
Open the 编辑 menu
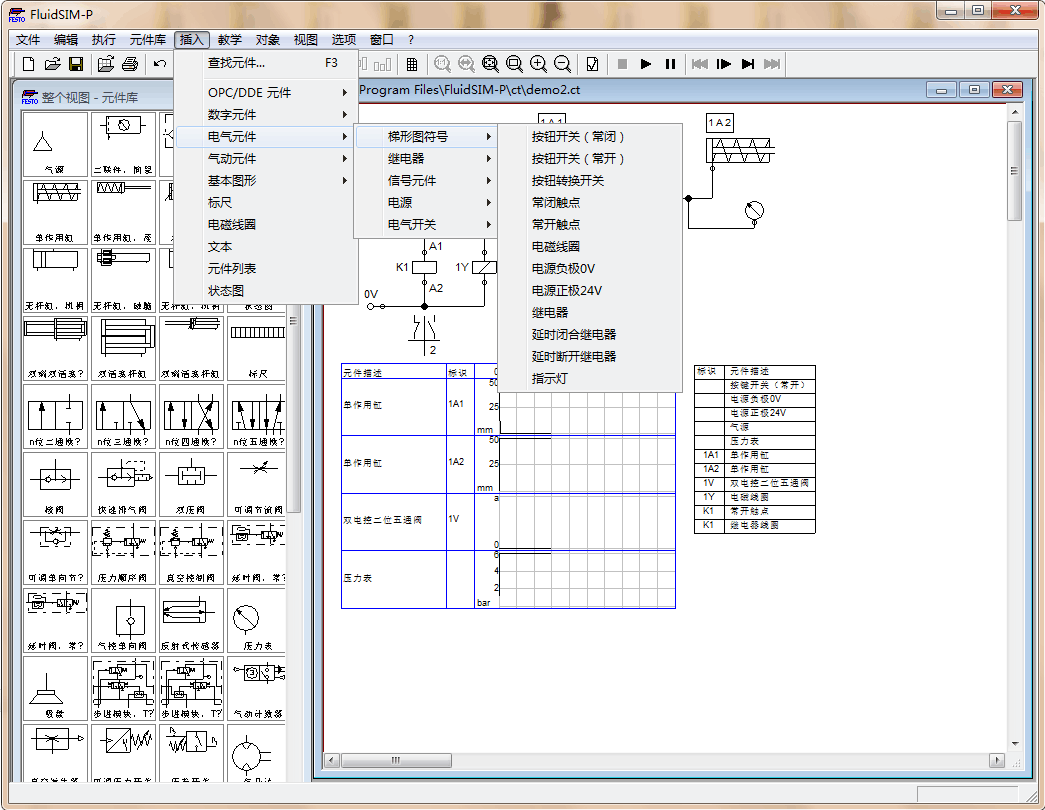pos(66,39)
